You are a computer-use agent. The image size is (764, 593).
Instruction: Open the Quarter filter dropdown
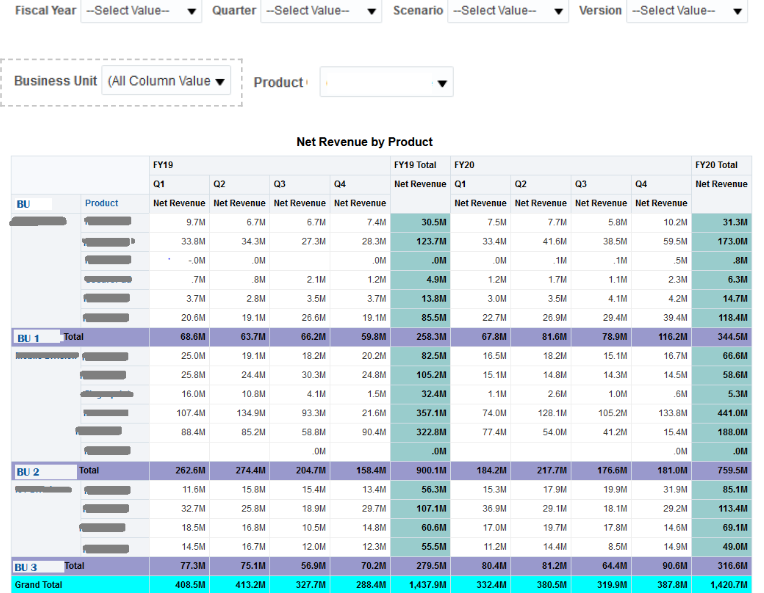coord(320,11)
